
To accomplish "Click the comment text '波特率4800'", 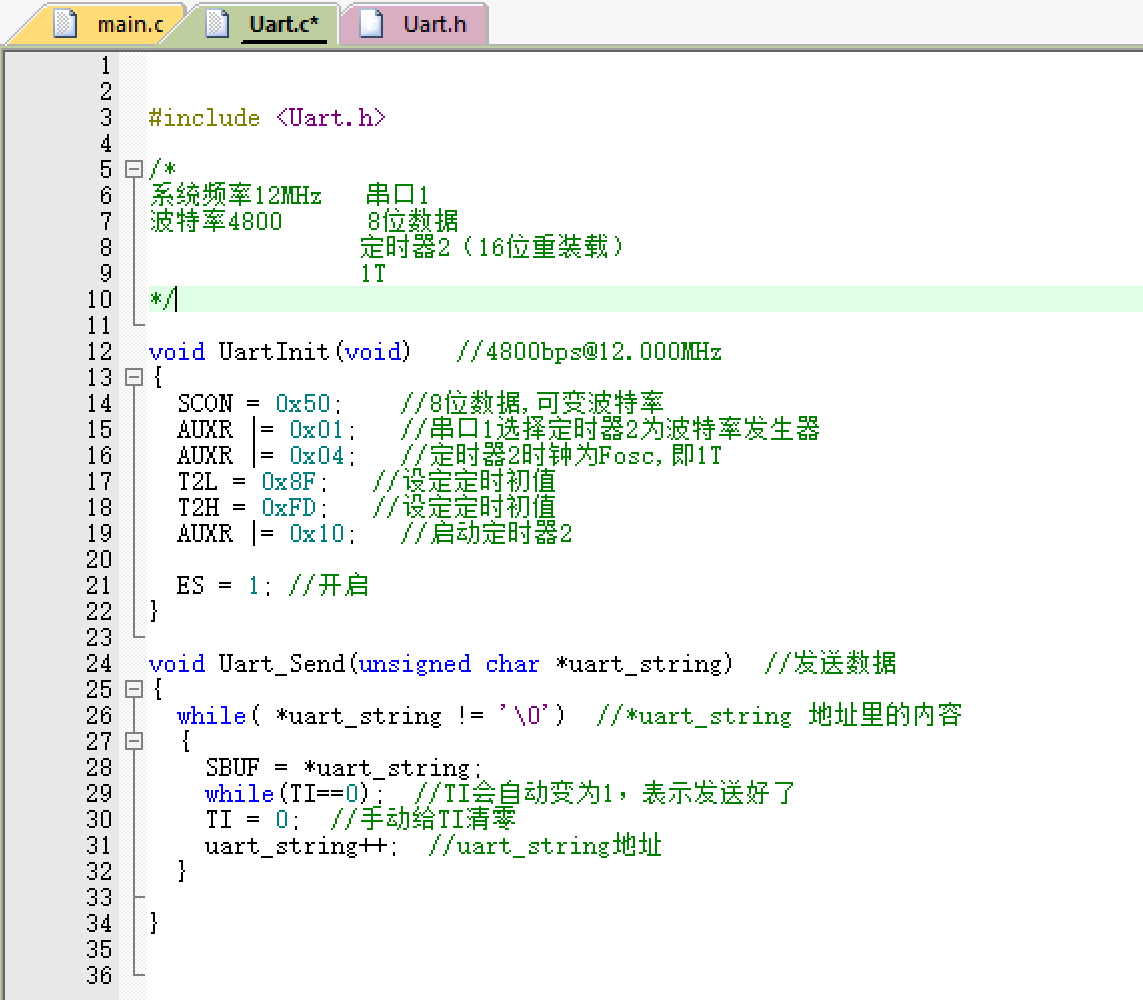I will pyautogui.click(x=216, y=221).
